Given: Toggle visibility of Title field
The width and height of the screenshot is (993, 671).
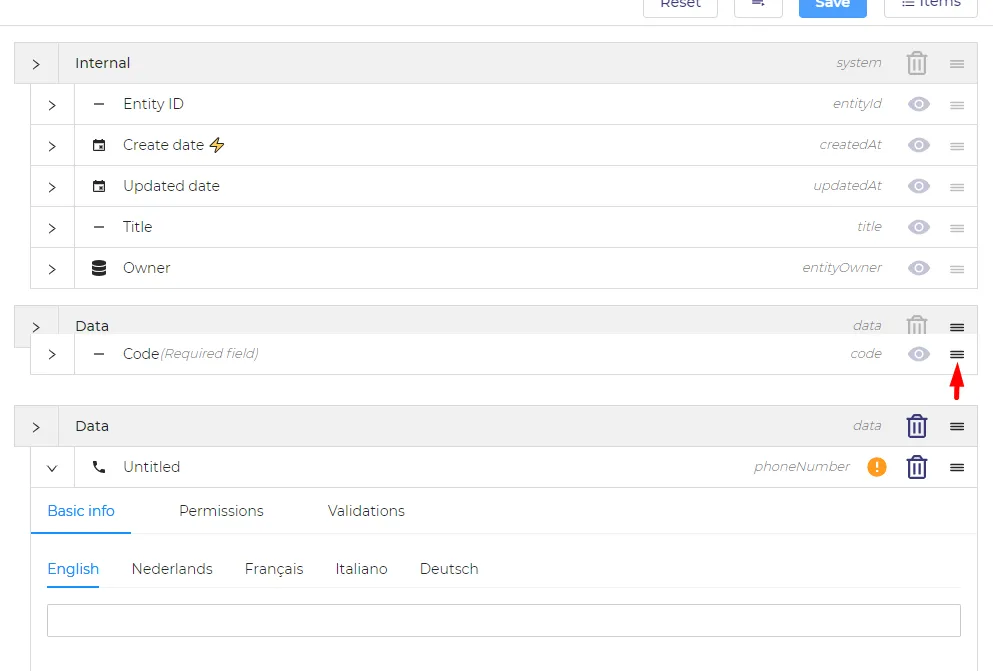Looking at the screenshot, I should point(918,227).
